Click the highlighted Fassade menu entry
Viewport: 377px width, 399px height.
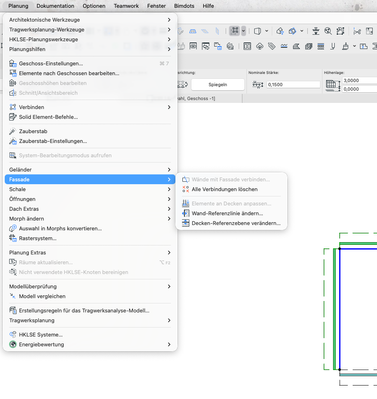click(x=90, y=179)
